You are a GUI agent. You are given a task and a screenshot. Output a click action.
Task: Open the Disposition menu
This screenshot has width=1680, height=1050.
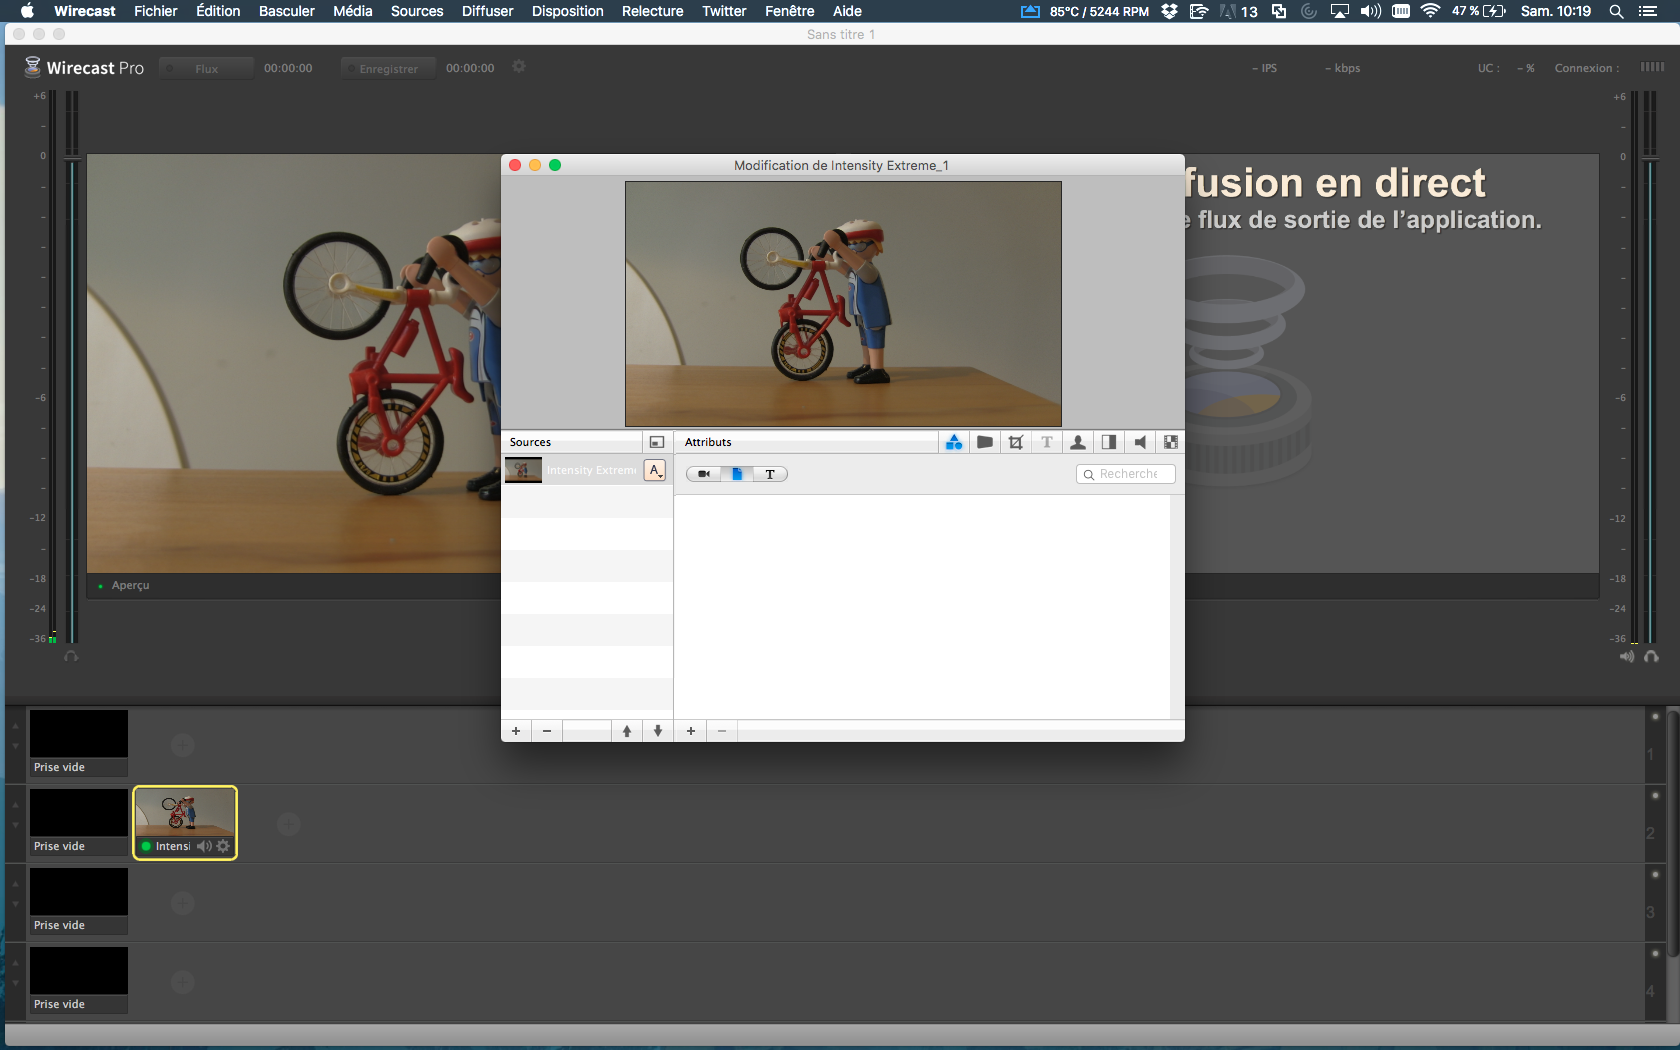(x=567, y=11)
